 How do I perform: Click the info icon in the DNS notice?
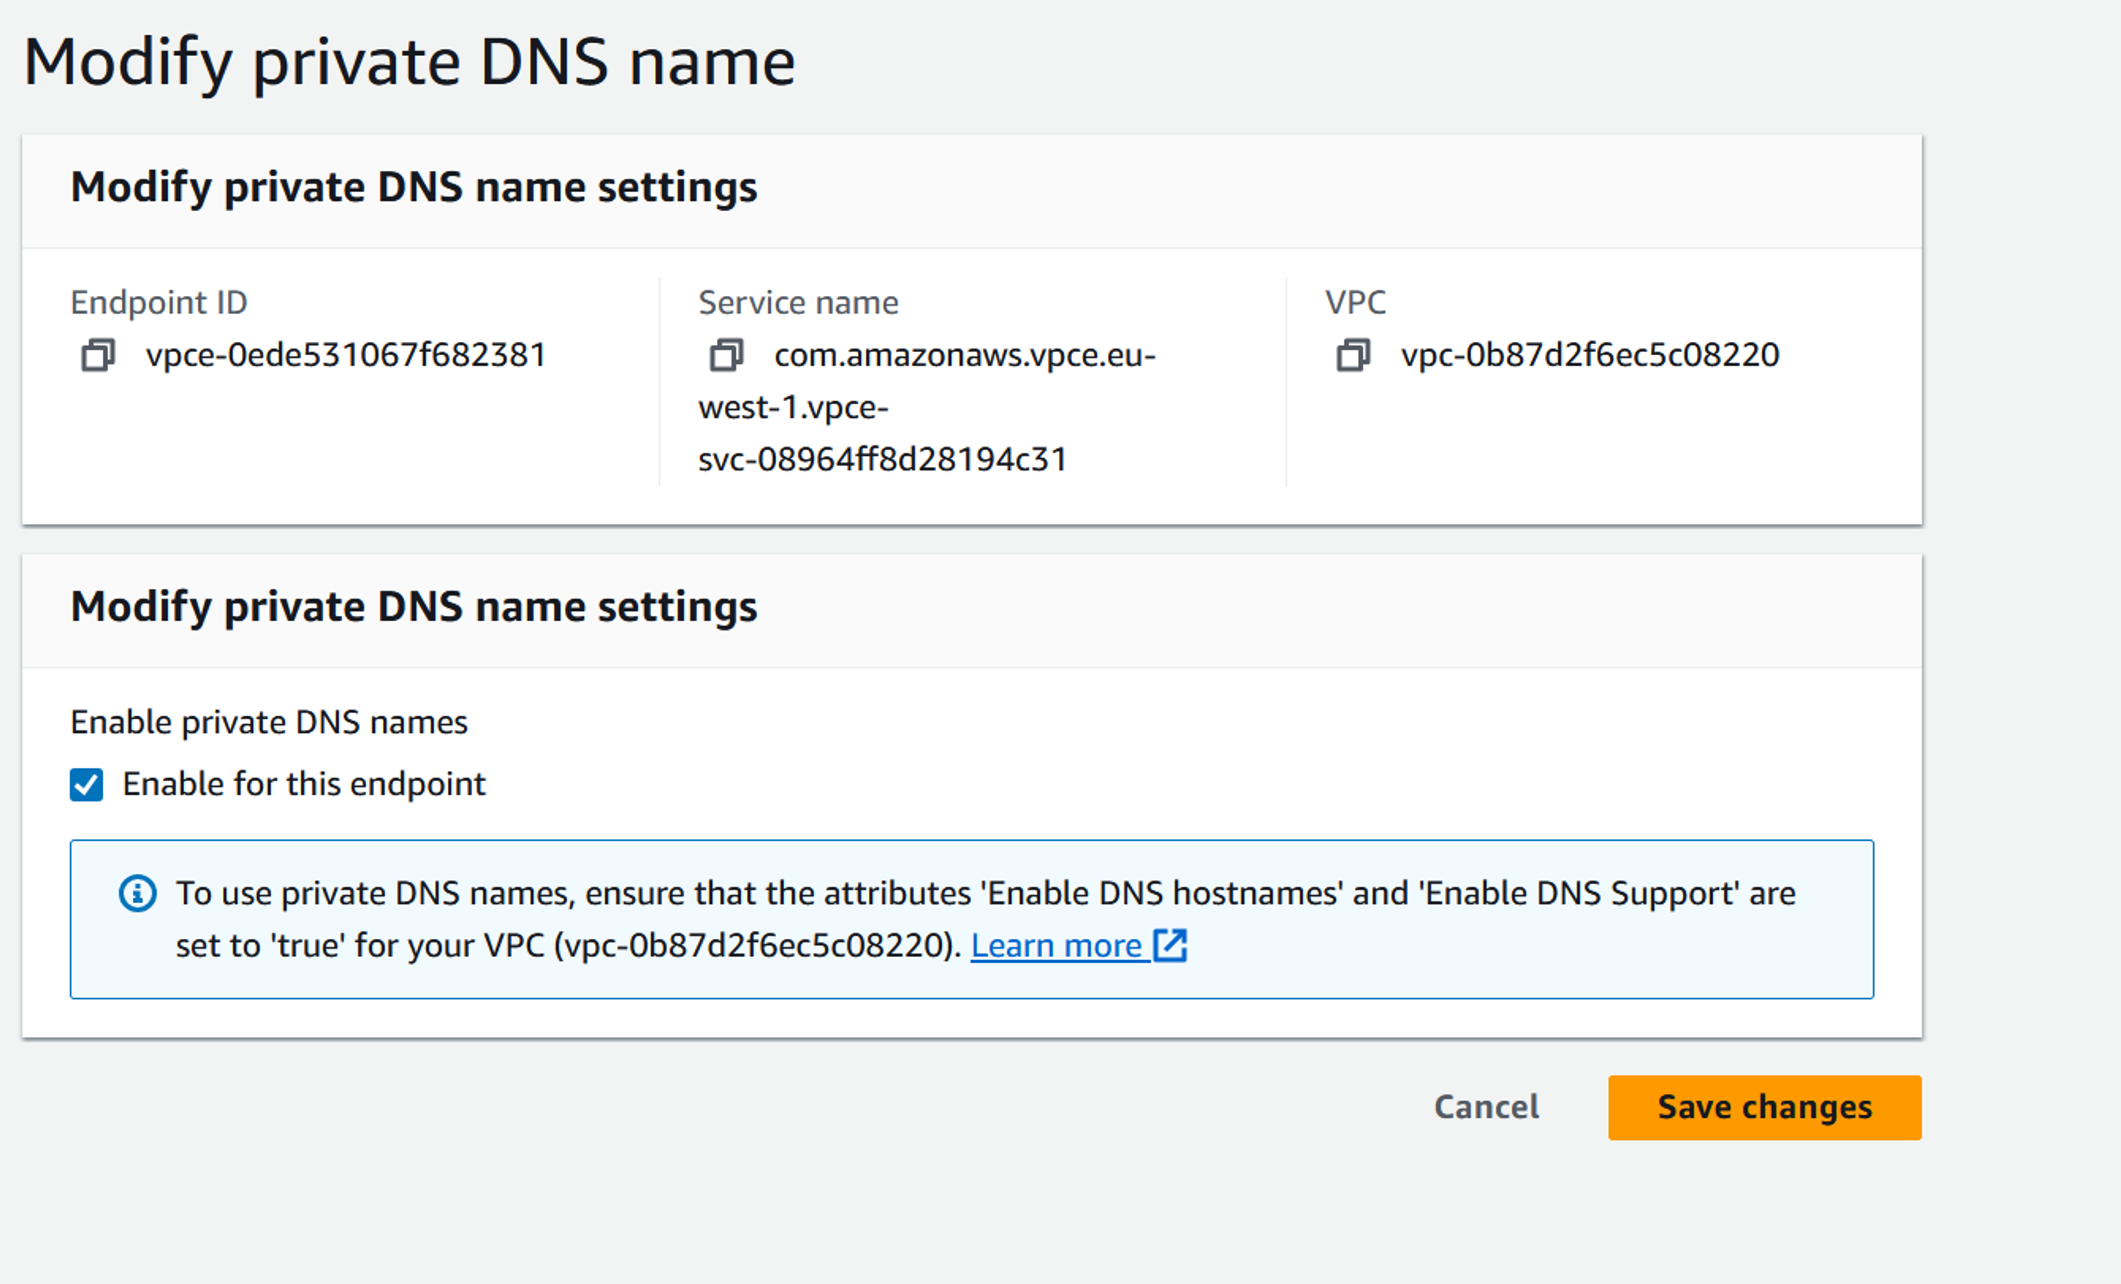(x=137, y=893)
